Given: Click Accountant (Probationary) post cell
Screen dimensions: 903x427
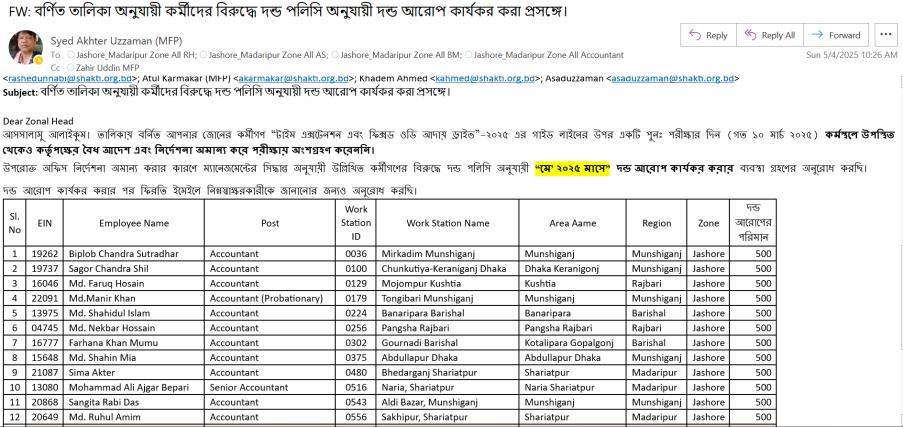Looking at the screenshot, I should tap(270, 298).
